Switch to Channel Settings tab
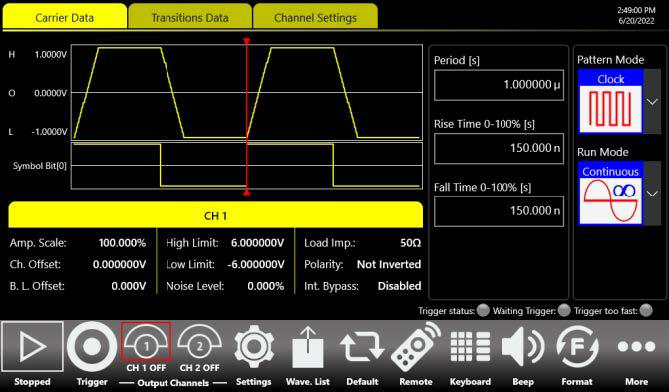Image resolution: width=669 pixels, height=392 pixels. coord(315,17)
